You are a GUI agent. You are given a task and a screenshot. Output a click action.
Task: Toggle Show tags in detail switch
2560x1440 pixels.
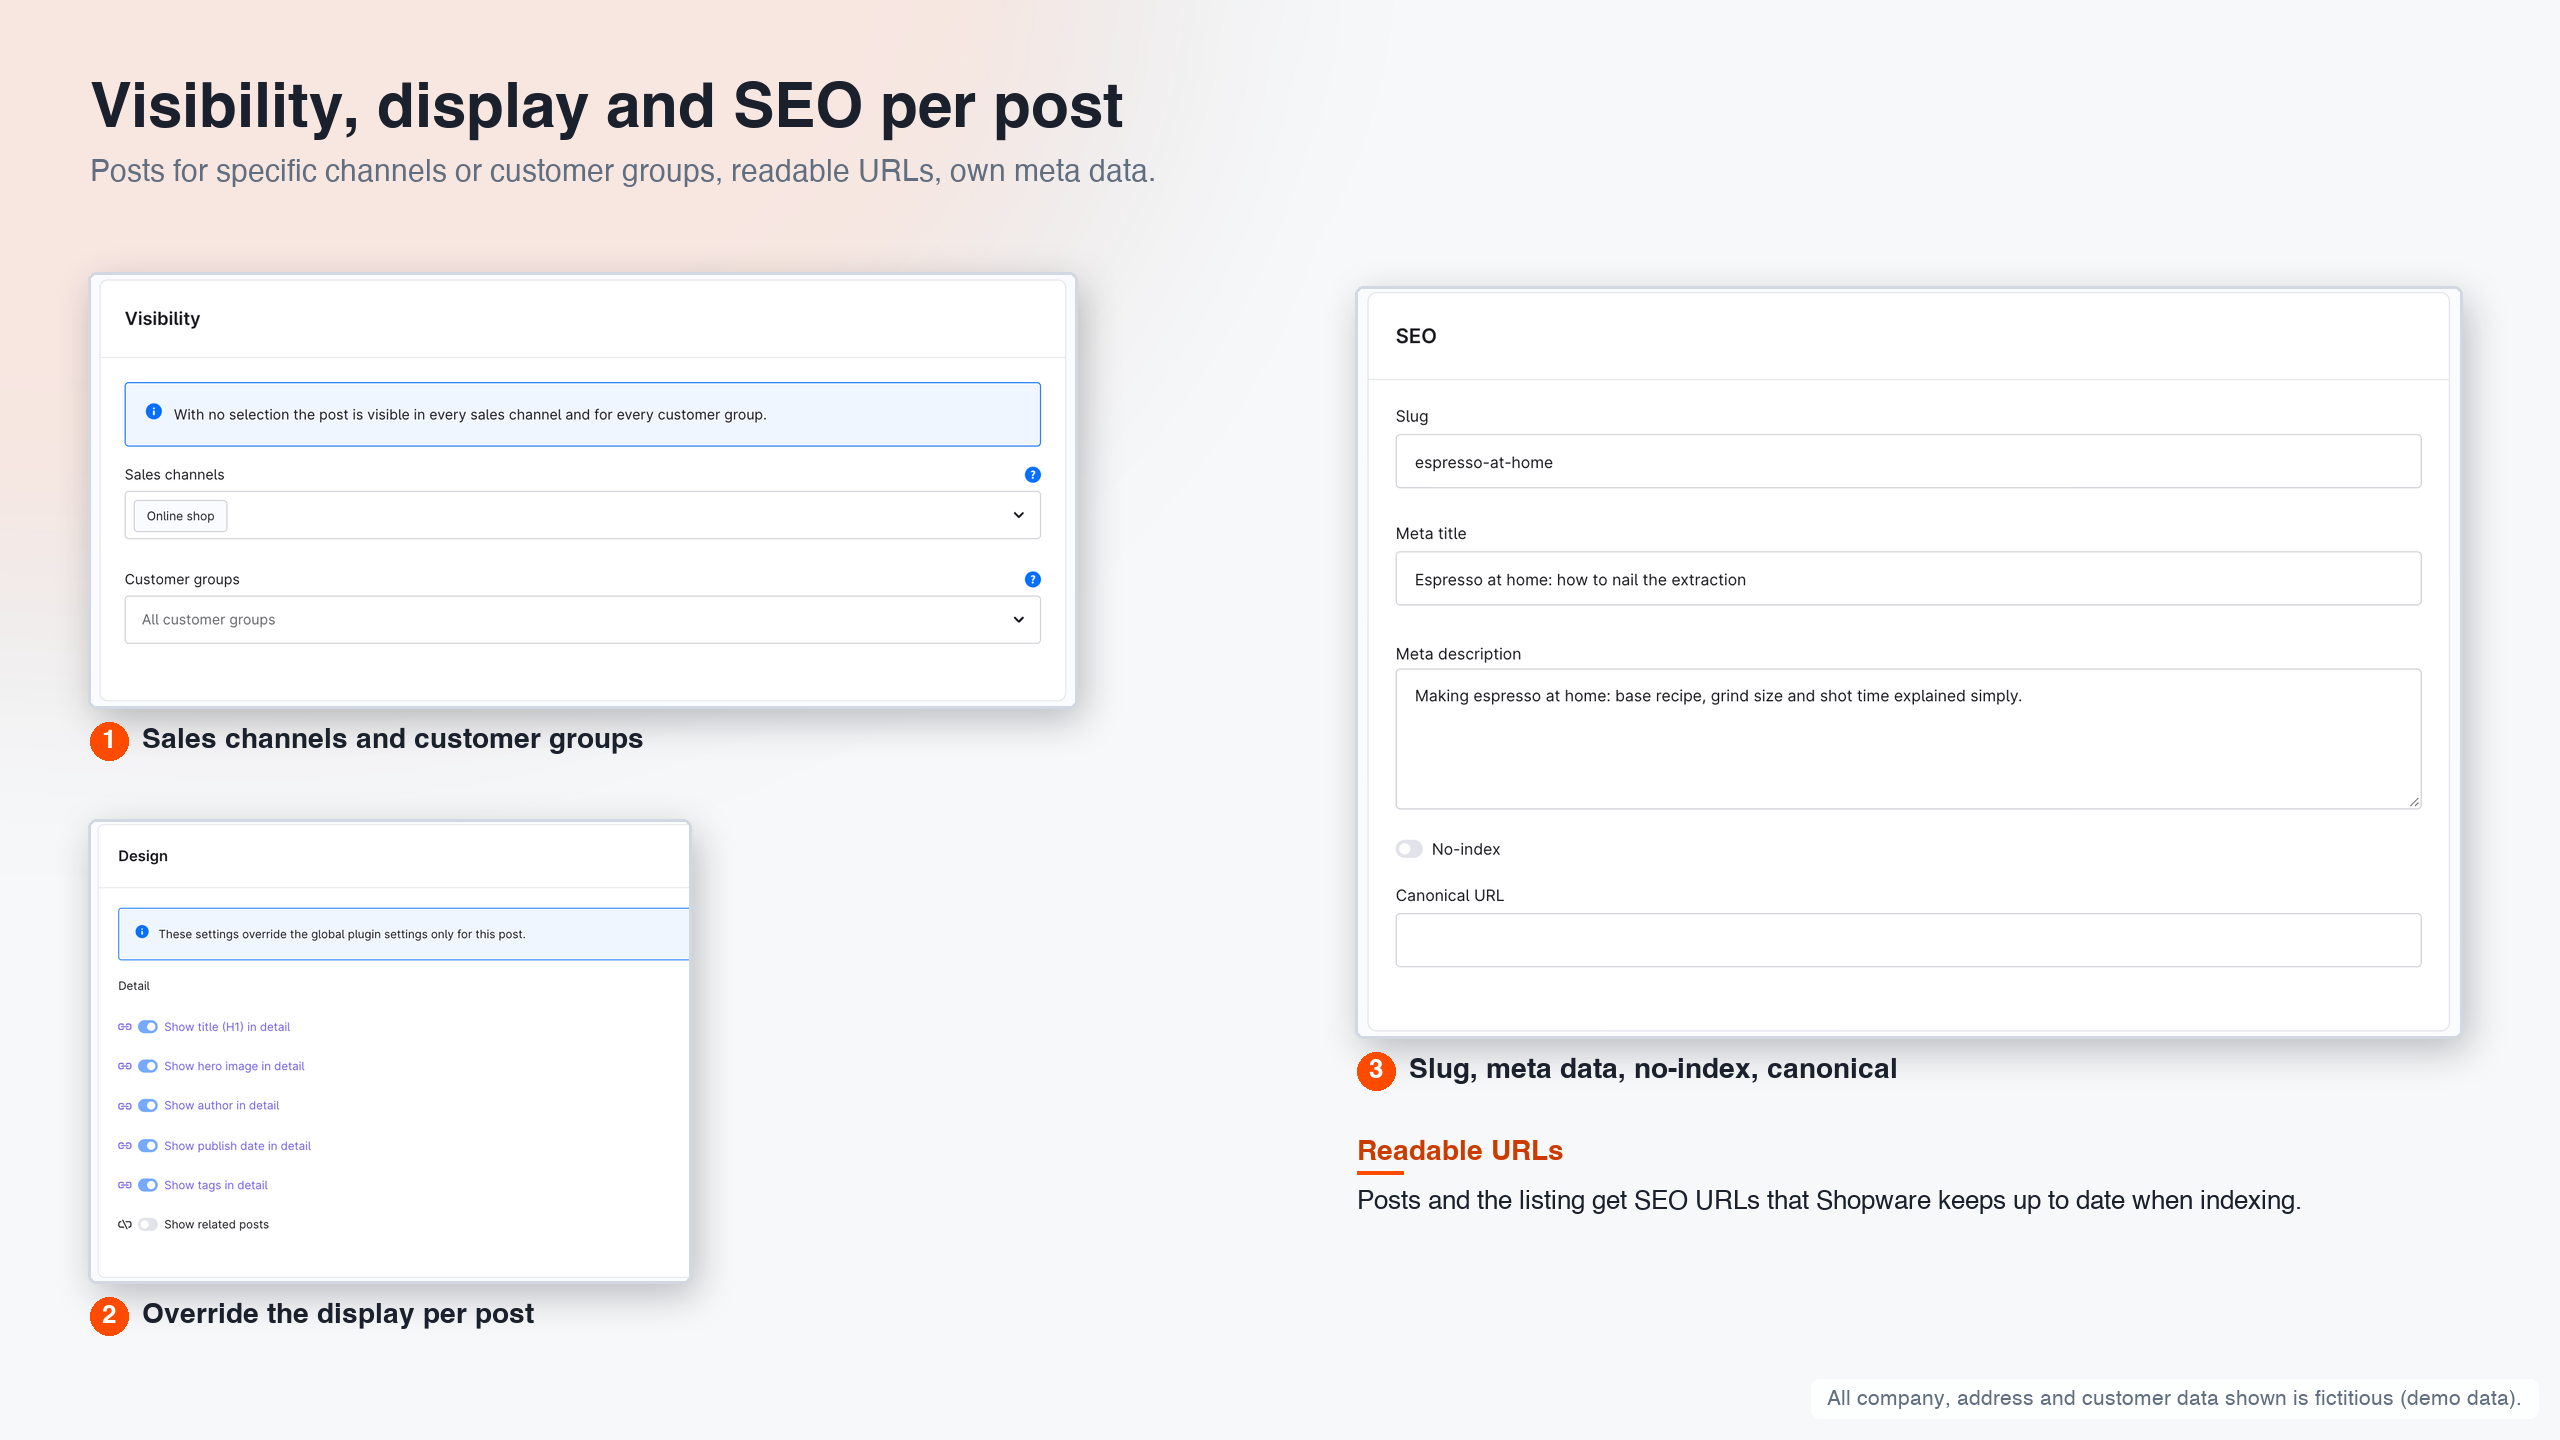(x=148, y=1185)
